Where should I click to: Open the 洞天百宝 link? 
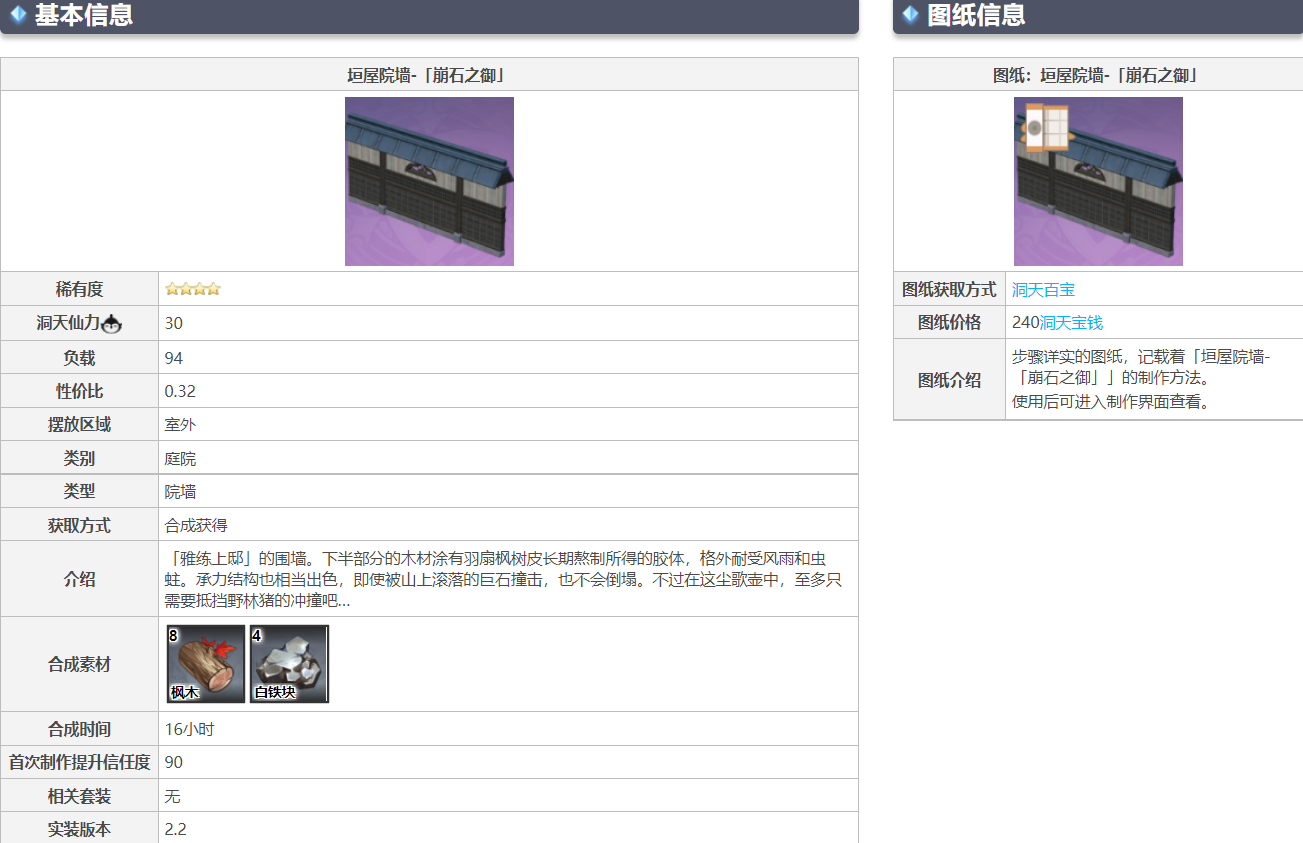click(1043, 289)
